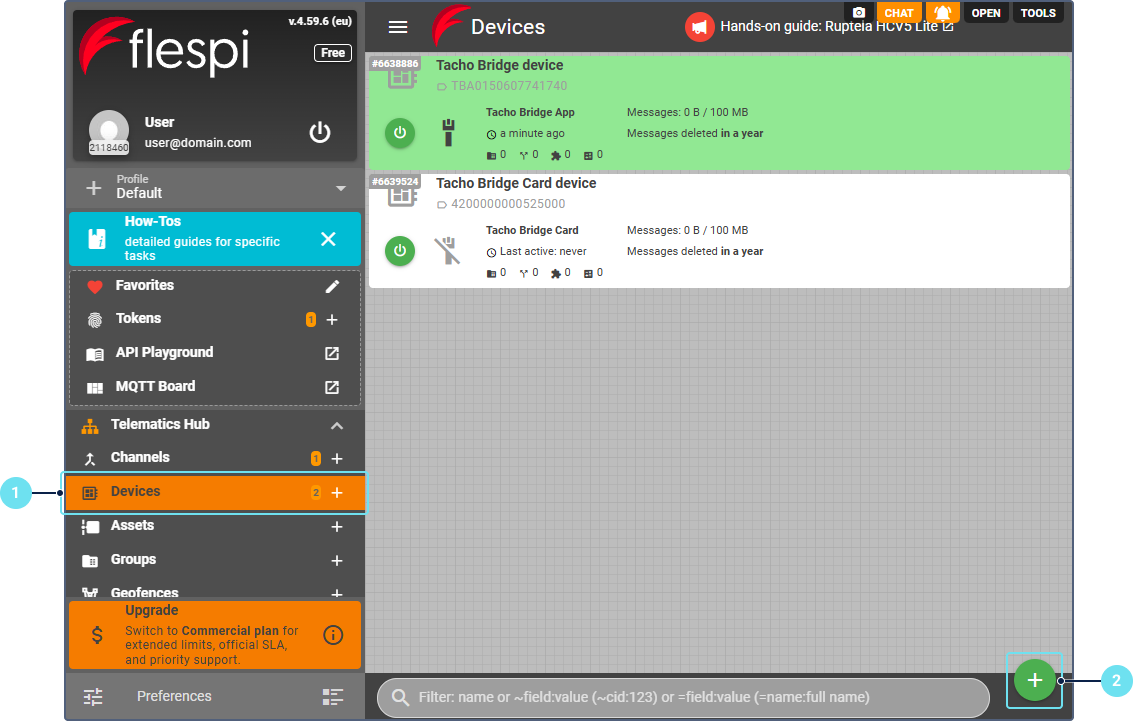Add a device via sidebar plus icon
The height and width of the screenshot is (721, 1133).
pyautogui.click(x=337, y=493)
